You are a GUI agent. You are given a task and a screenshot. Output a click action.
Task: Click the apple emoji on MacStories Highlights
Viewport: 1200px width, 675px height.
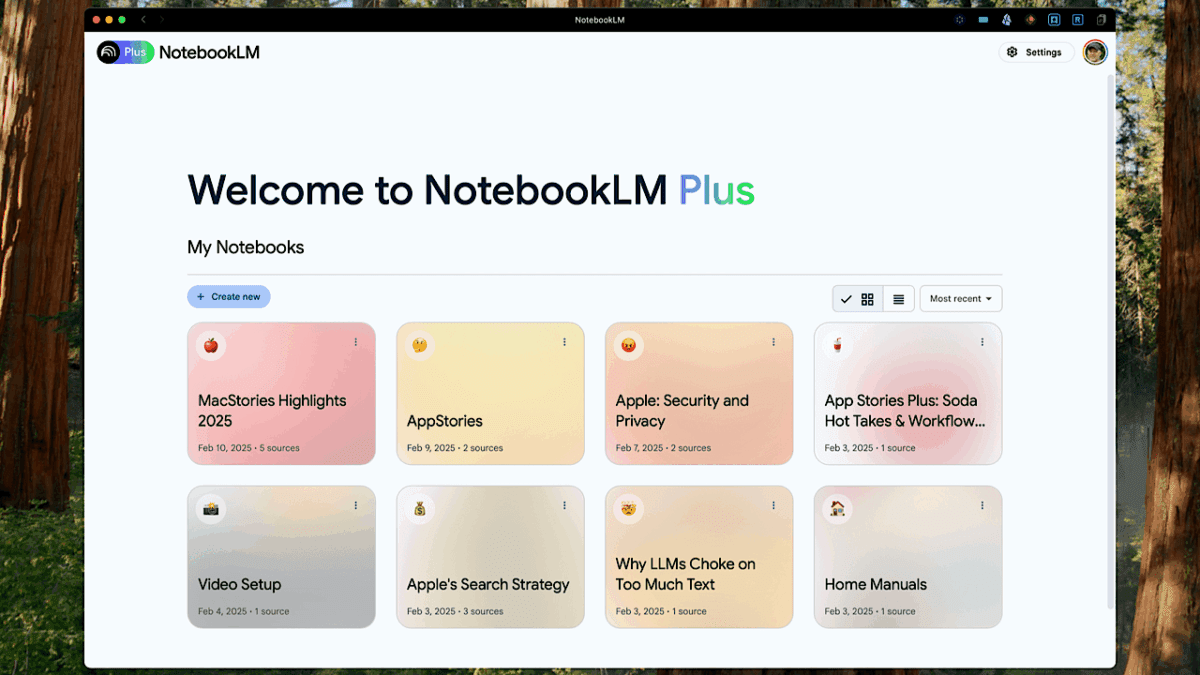point(210,345)
